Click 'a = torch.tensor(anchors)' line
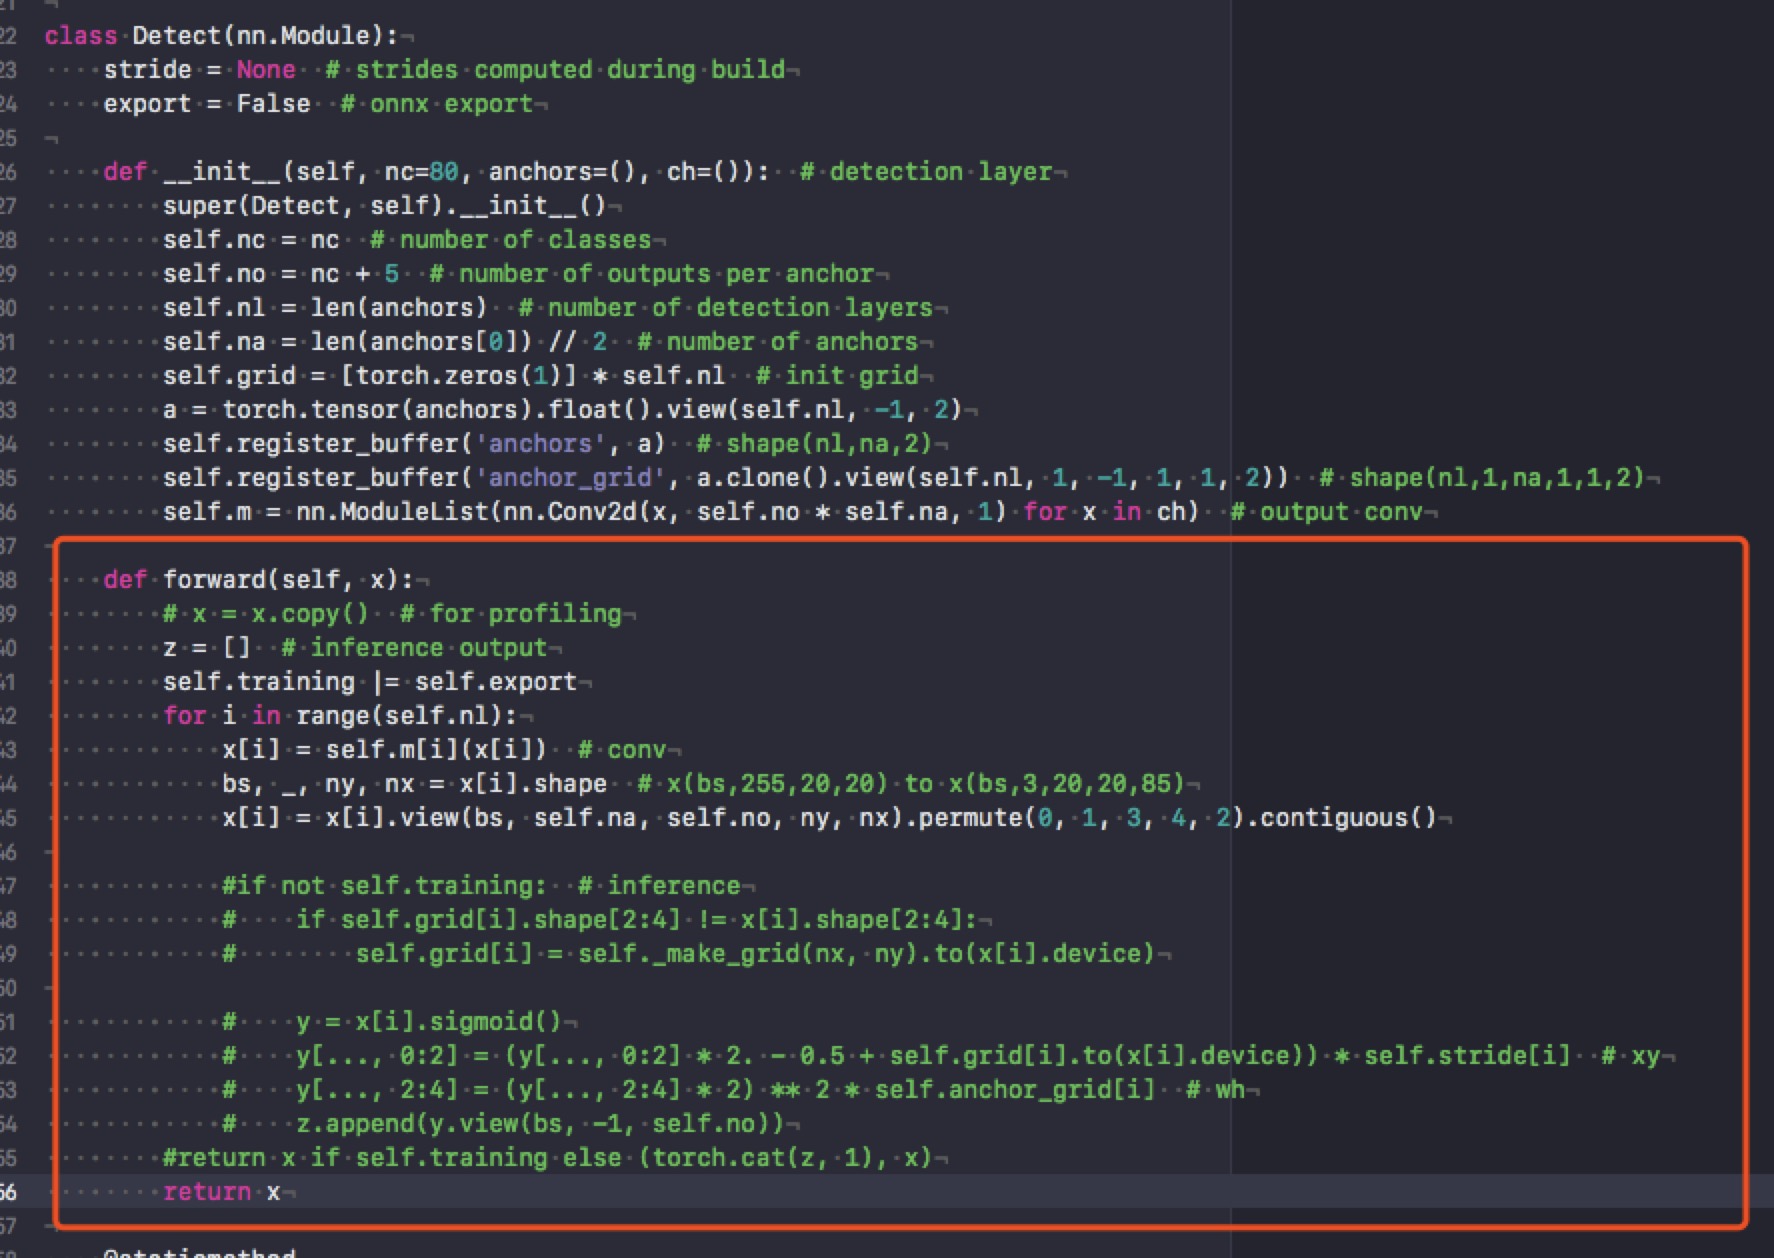Image resolution: width=1774 pixels, height=1258 pixels. coord(563,410)
